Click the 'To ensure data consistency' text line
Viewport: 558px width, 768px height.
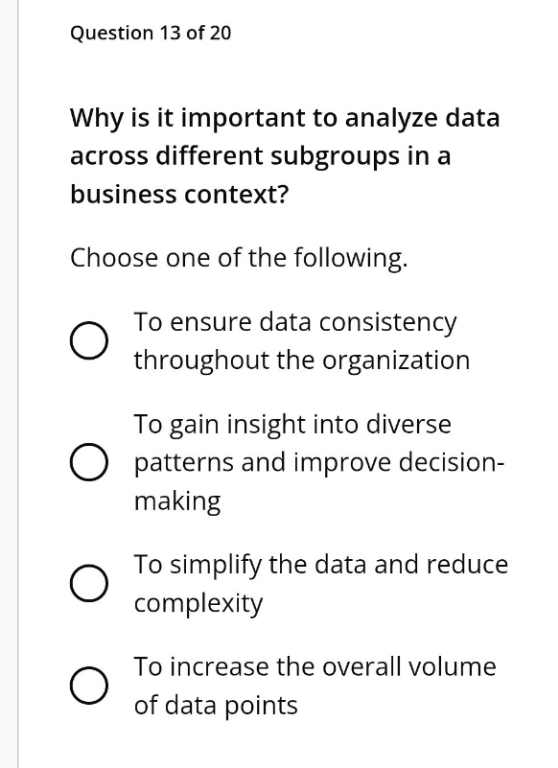pos(295,324)
